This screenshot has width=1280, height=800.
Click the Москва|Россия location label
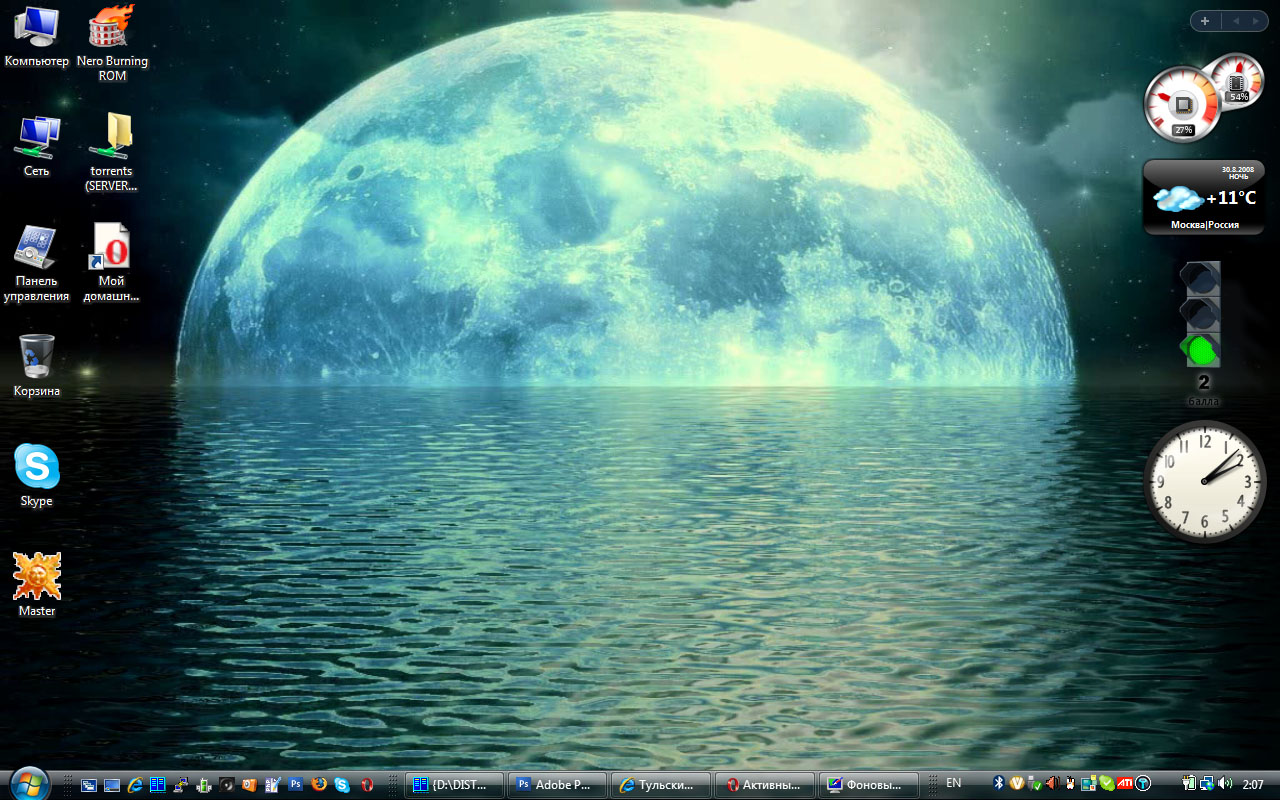pos(1204,225)
